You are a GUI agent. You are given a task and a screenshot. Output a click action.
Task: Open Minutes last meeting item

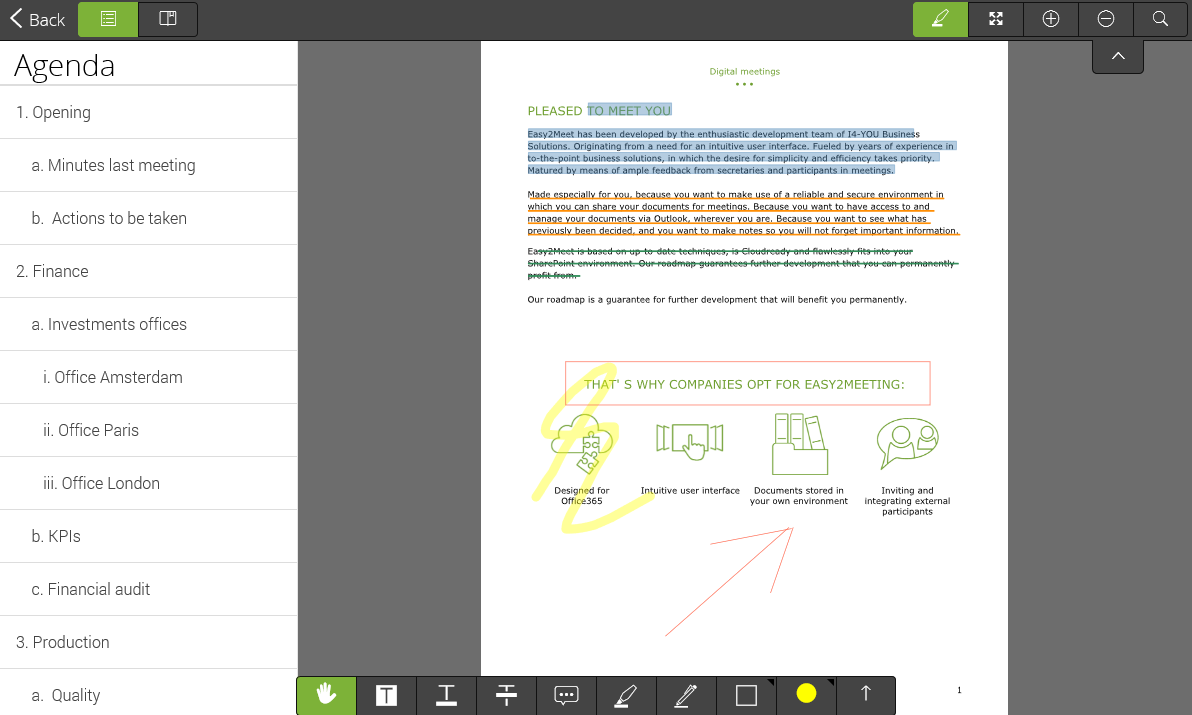pyautogui.click(x=148, y=166)
